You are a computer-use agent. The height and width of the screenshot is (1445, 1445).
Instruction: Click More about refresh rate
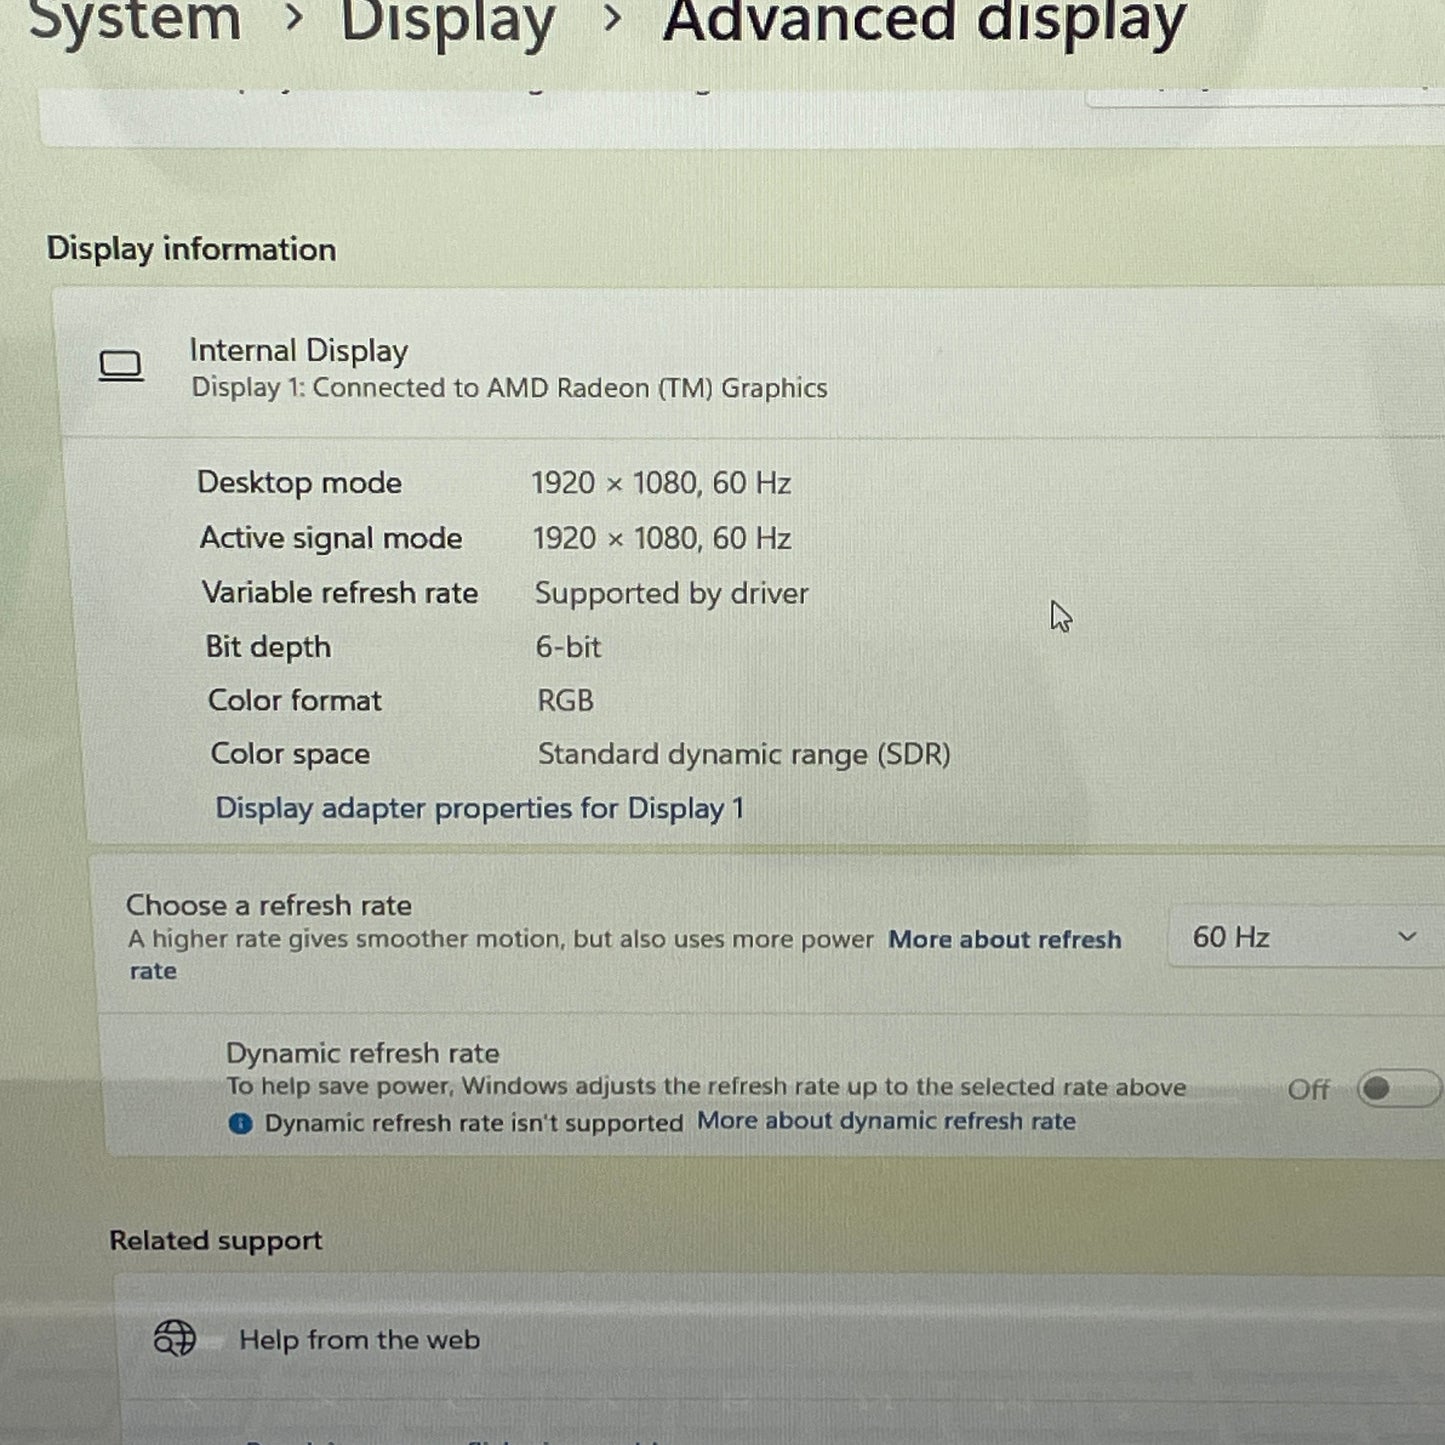pyautogui.click(x=1004, y=939)
